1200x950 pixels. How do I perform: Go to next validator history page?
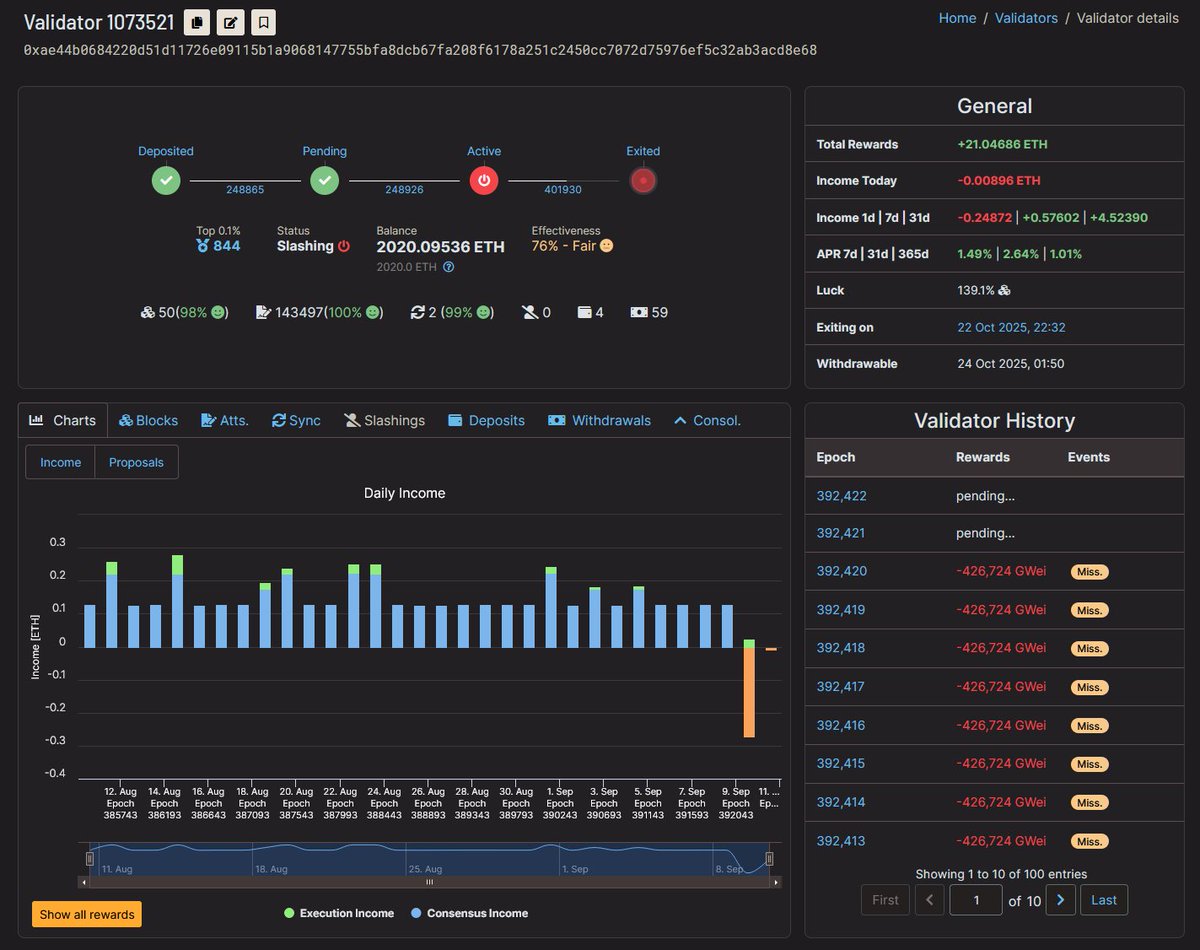point(1060,900)
